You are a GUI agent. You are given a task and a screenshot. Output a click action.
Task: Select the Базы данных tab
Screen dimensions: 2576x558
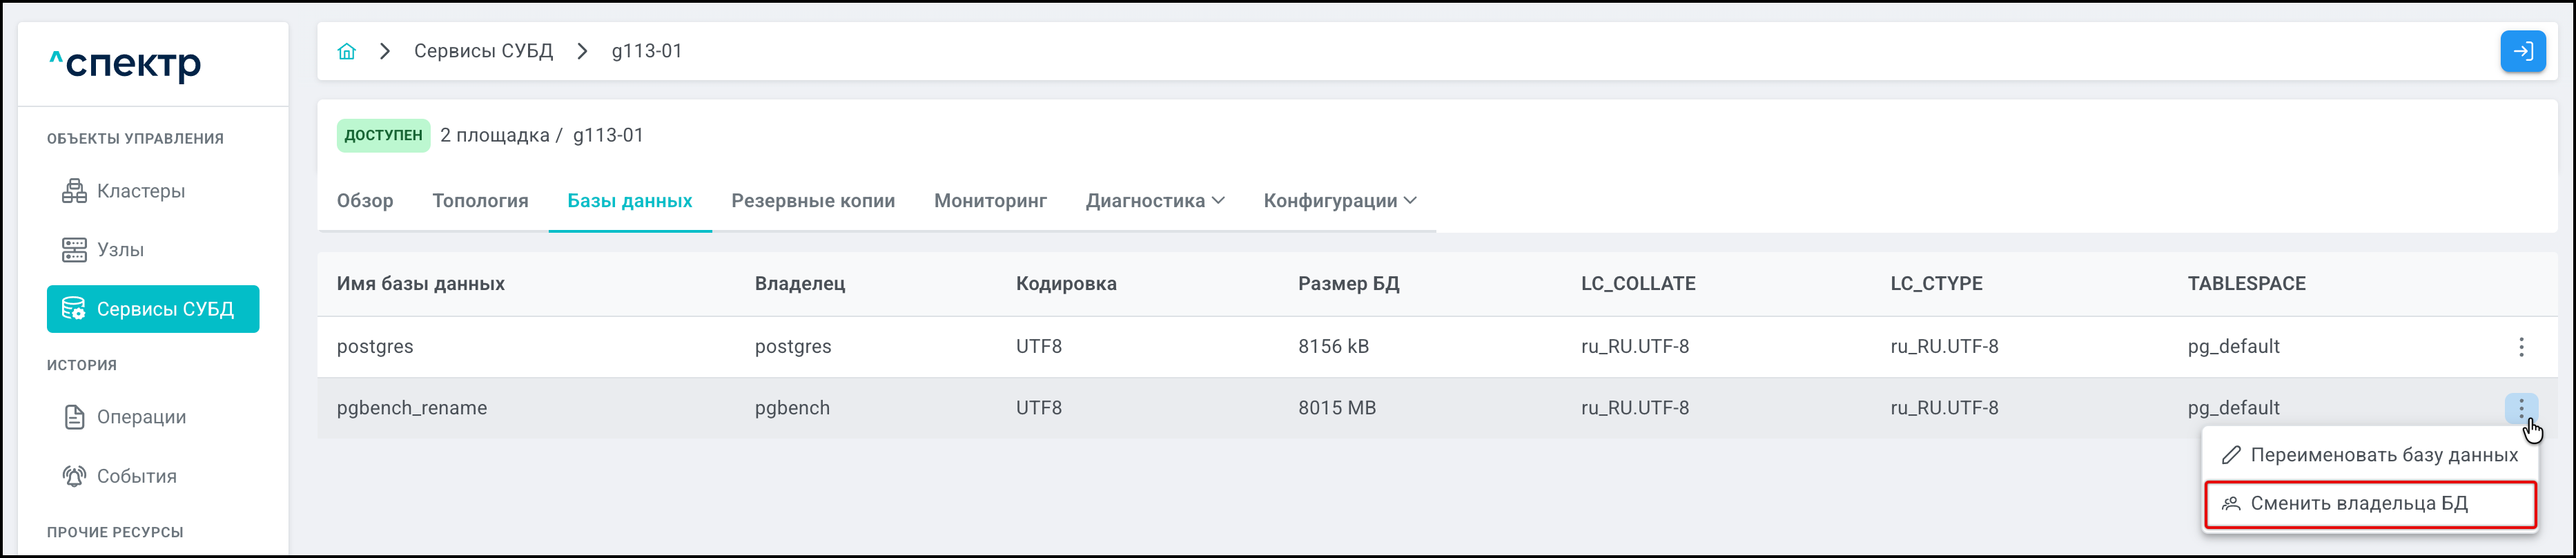tap(630, 201)
